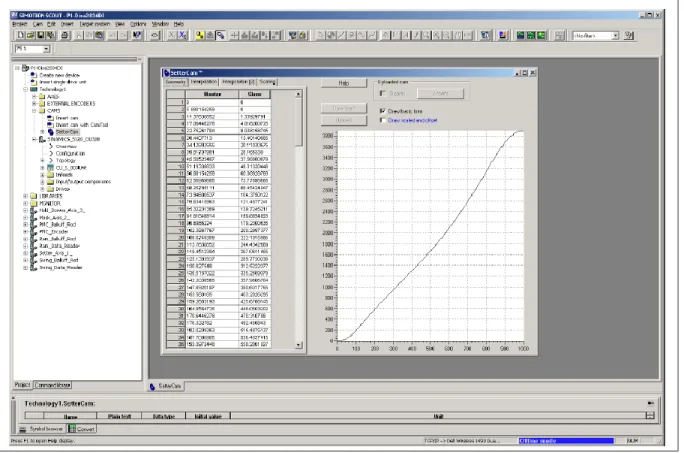Click the icon right of the filter dropdown

(x=629, y=35)
